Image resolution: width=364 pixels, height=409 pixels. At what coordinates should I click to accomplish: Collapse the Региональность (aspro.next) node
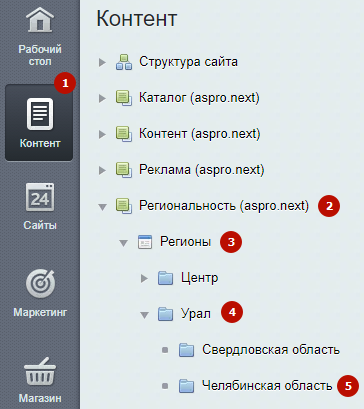tap(102, 207)
